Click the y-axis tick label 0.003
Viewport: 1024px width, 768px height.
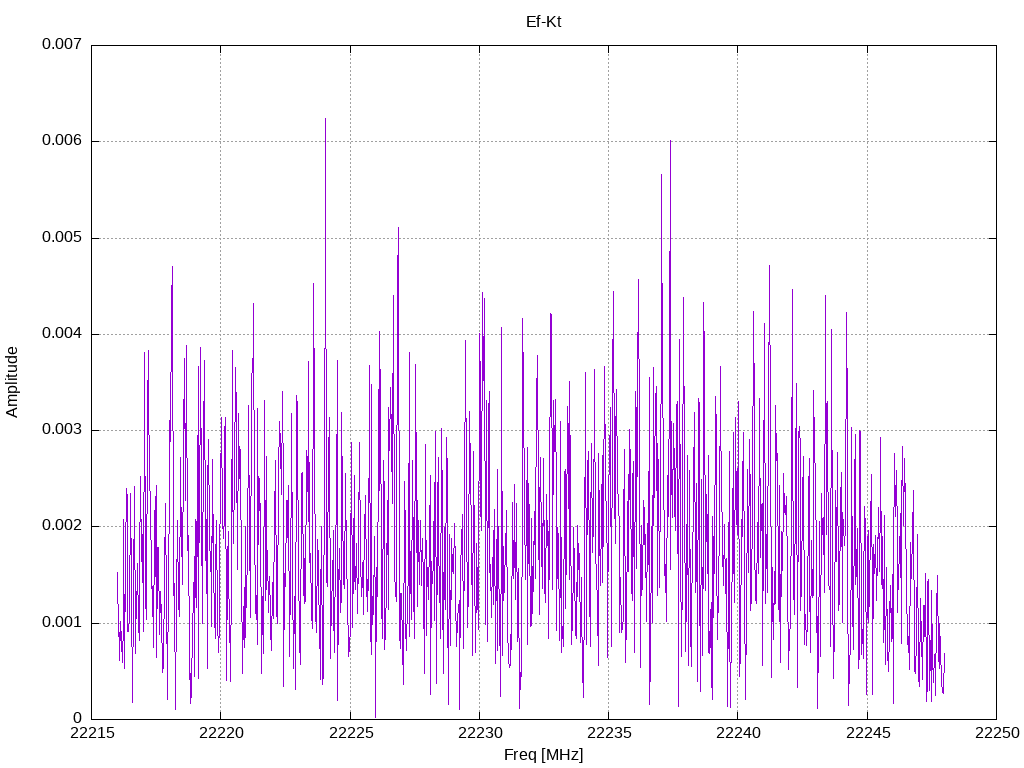pyautogui.click(x=62, y=429)
